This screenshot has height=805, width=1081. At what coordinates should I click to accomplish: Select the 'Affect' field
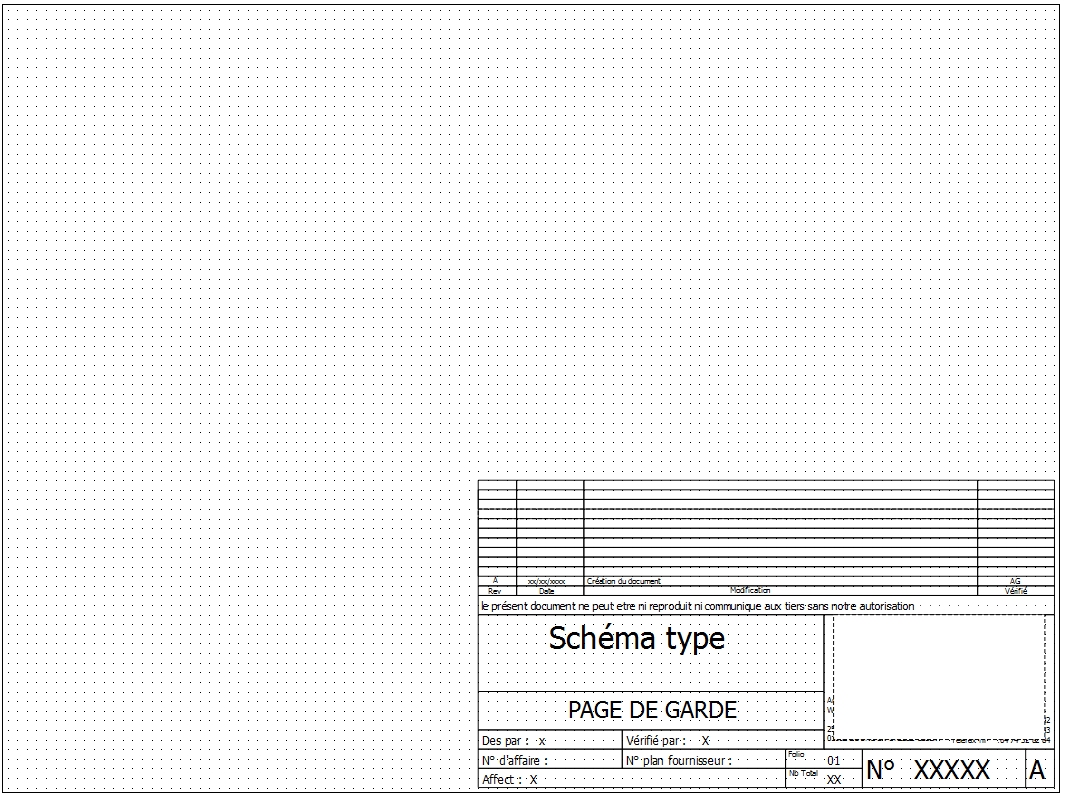tap(510, 780)
